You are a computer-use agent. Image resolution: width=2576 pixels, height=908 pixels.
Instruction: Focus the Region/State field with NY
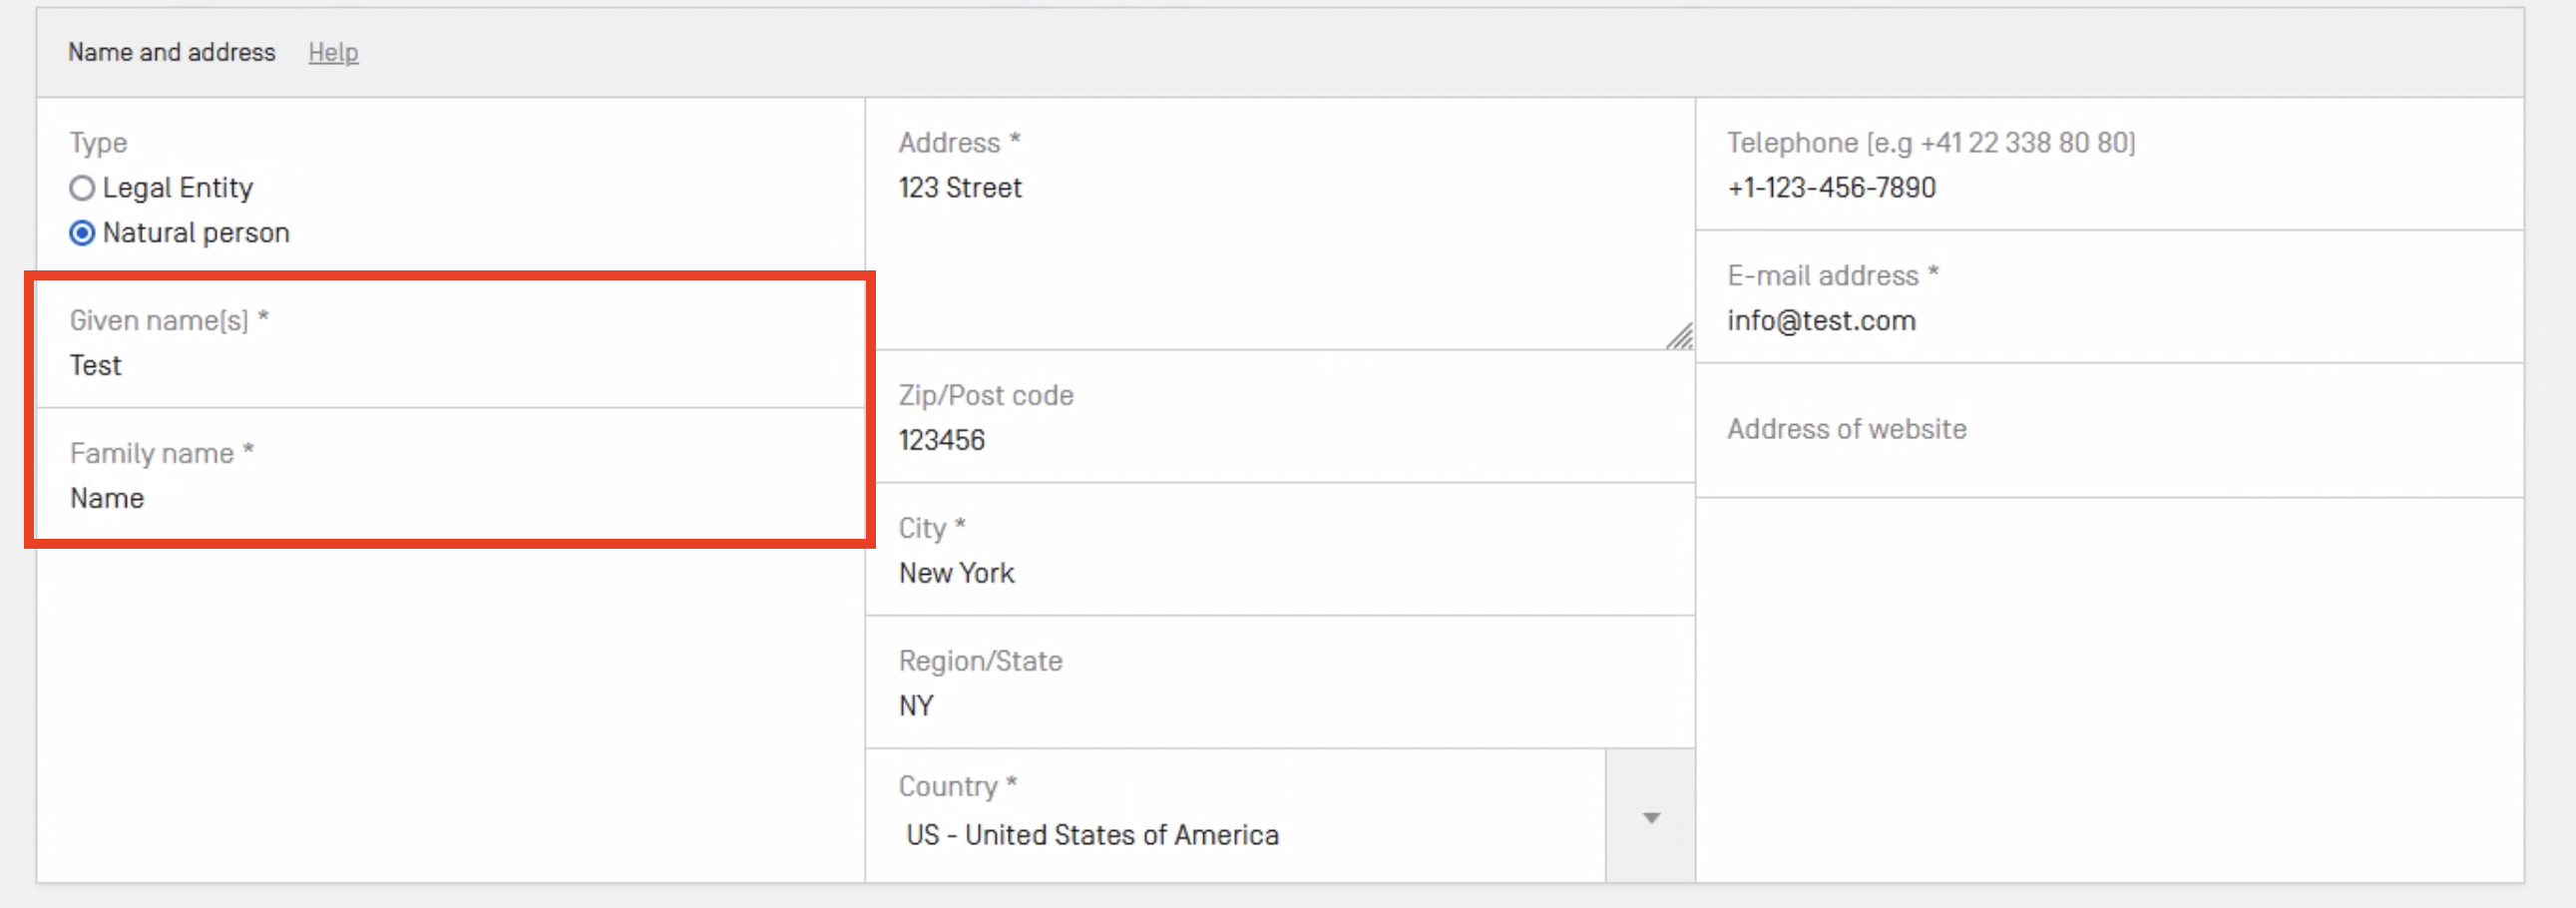(1278, 706)
